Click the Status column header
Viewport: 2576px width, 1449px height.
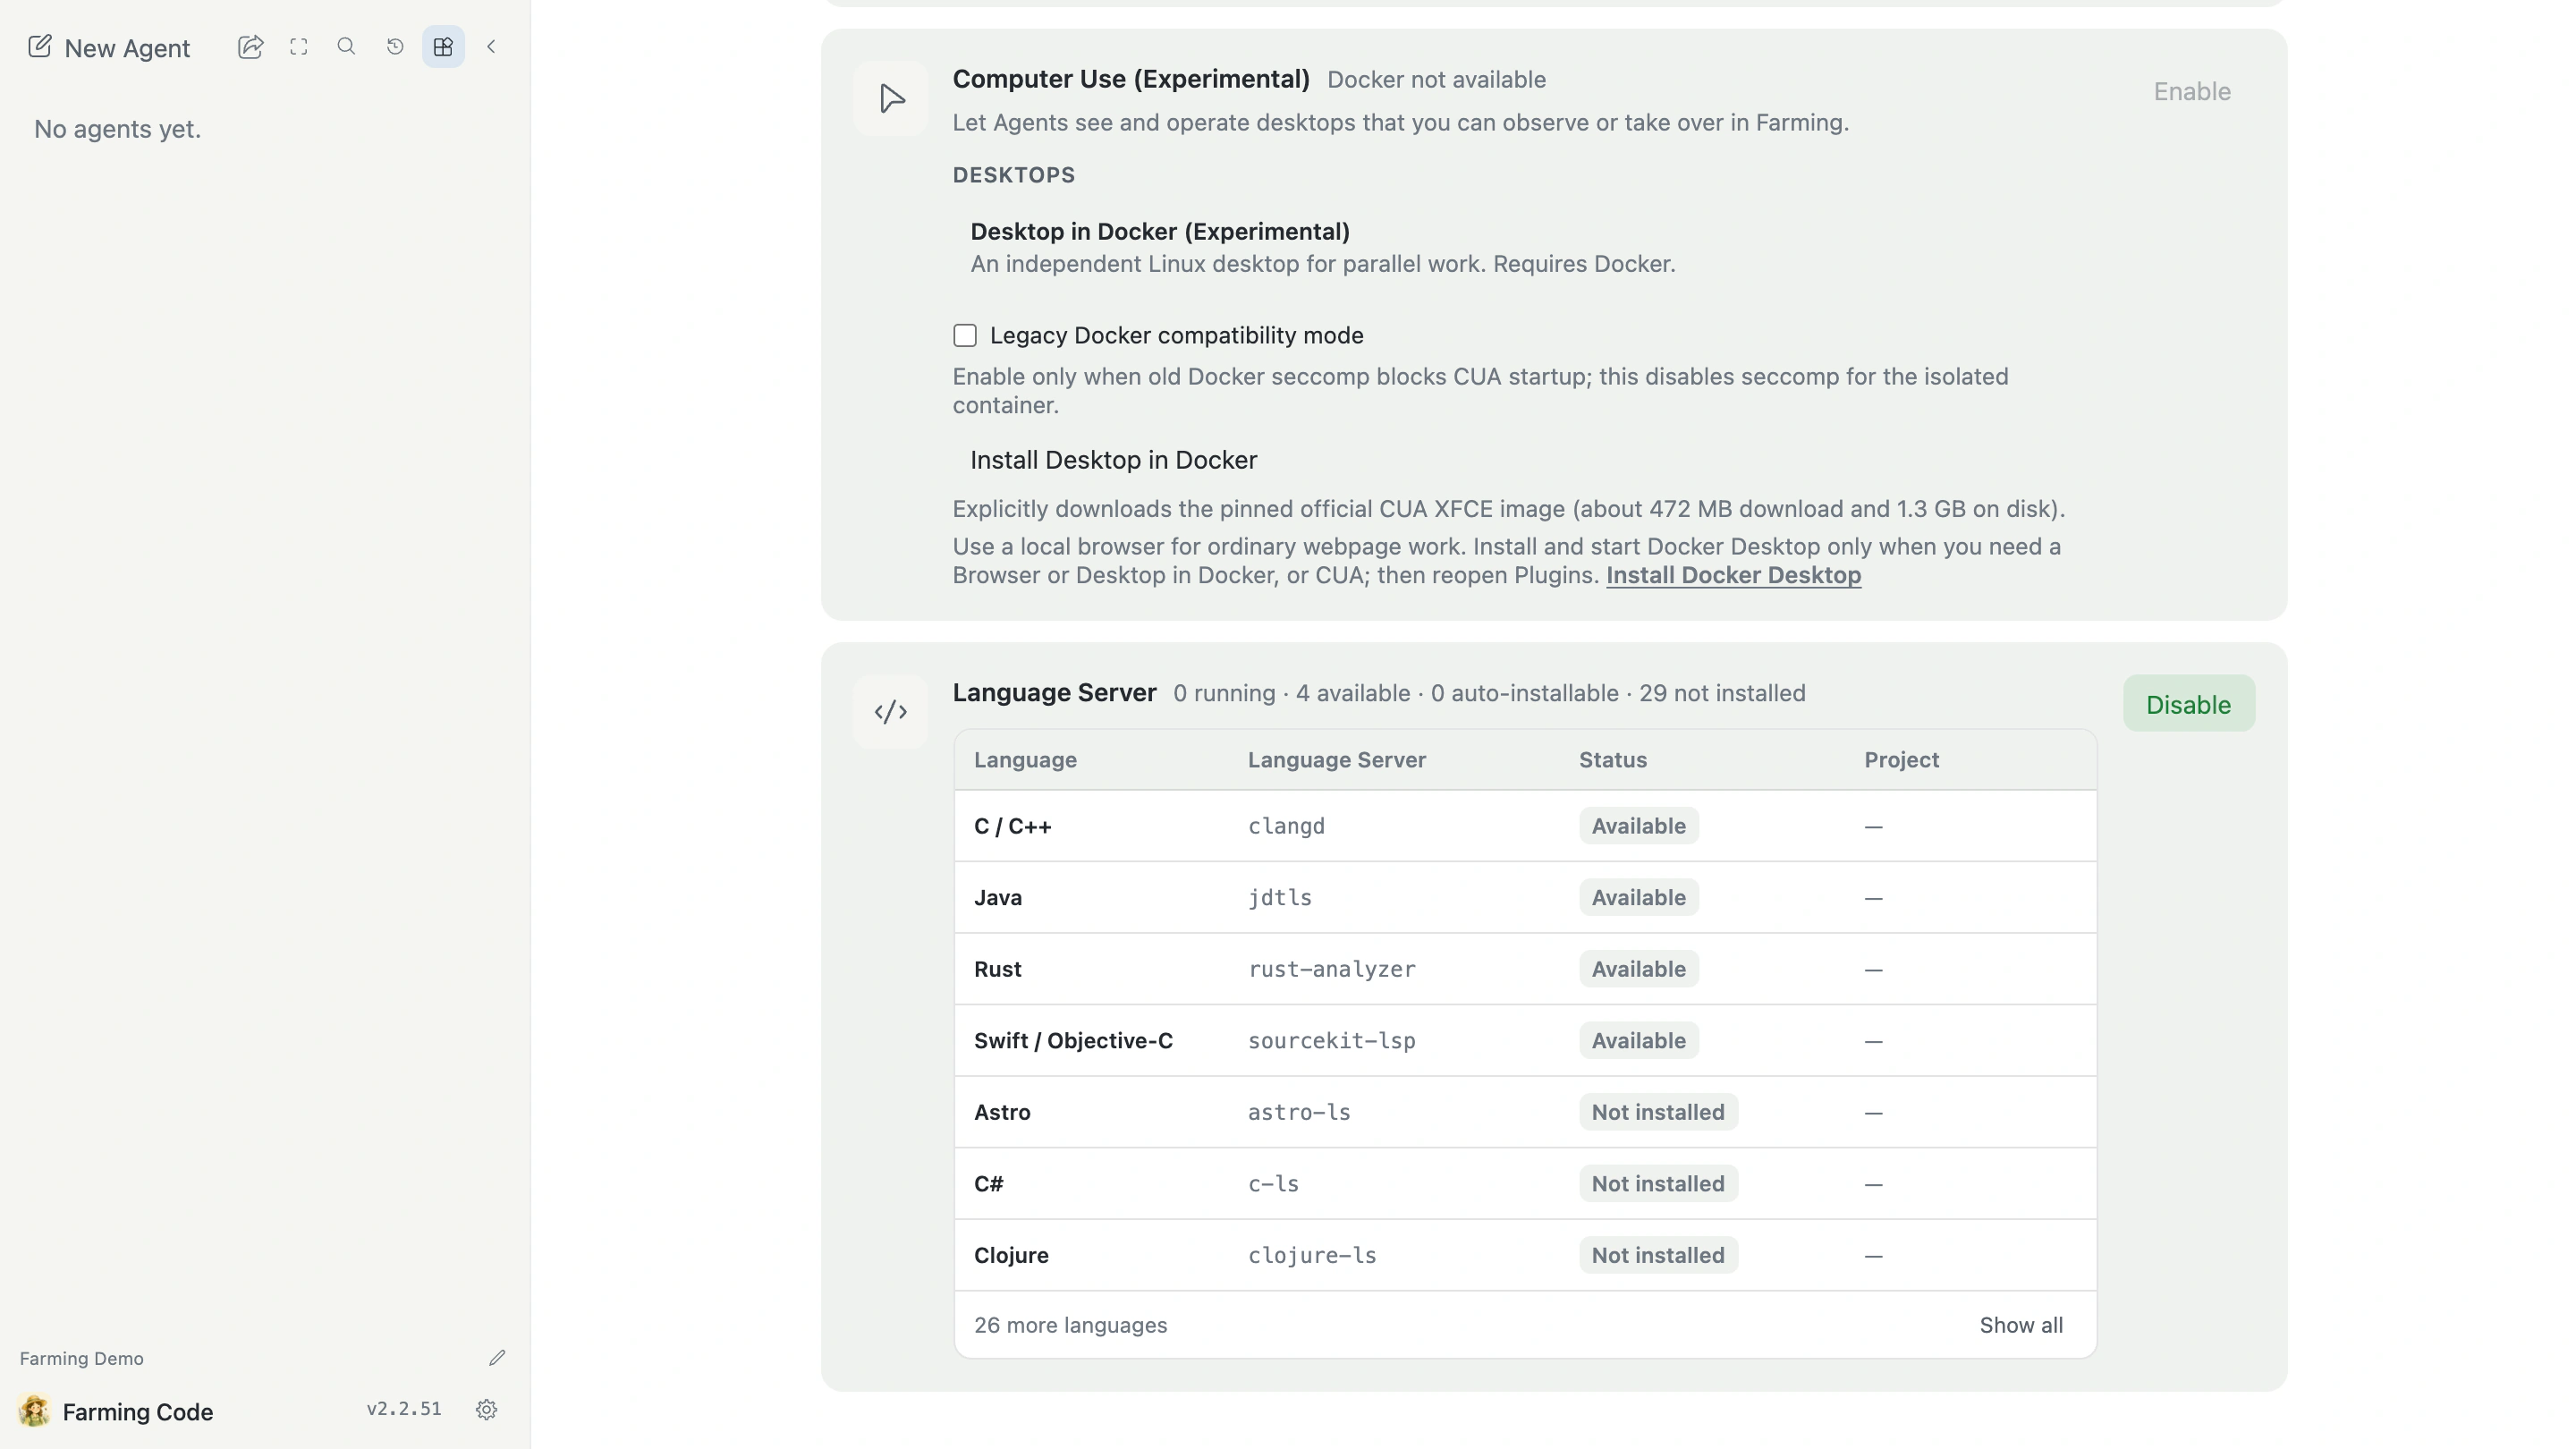point(1612,760)
